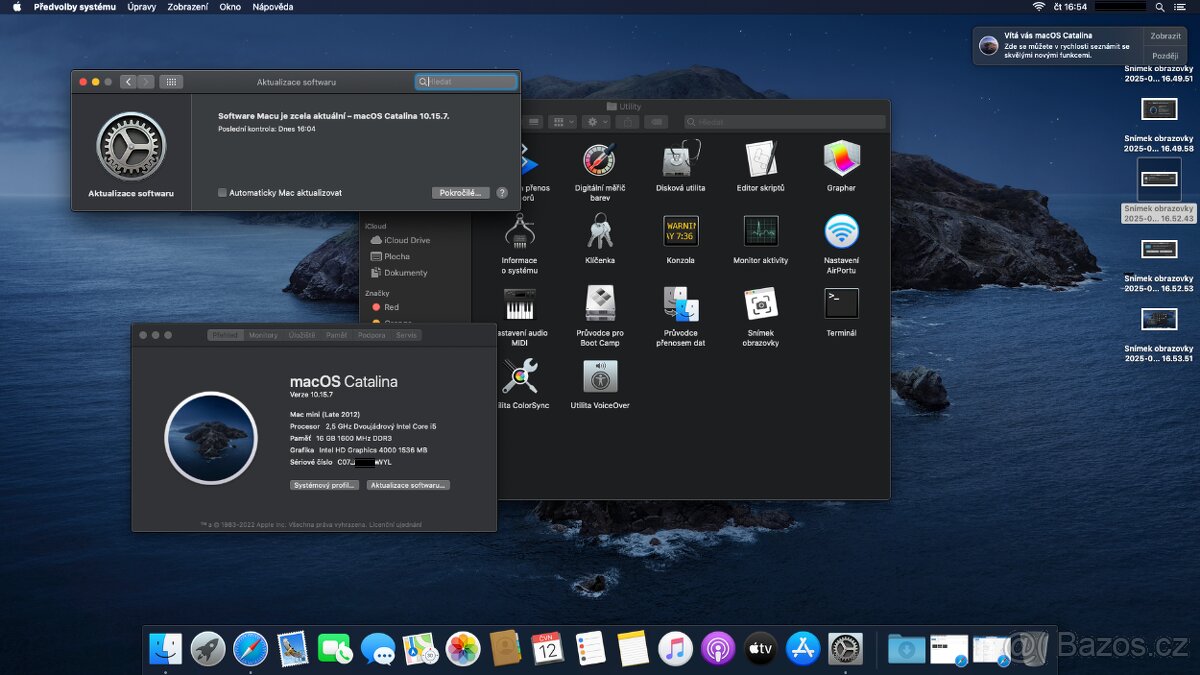Click the tags button in Utility toolbar

tap(656, 122)
